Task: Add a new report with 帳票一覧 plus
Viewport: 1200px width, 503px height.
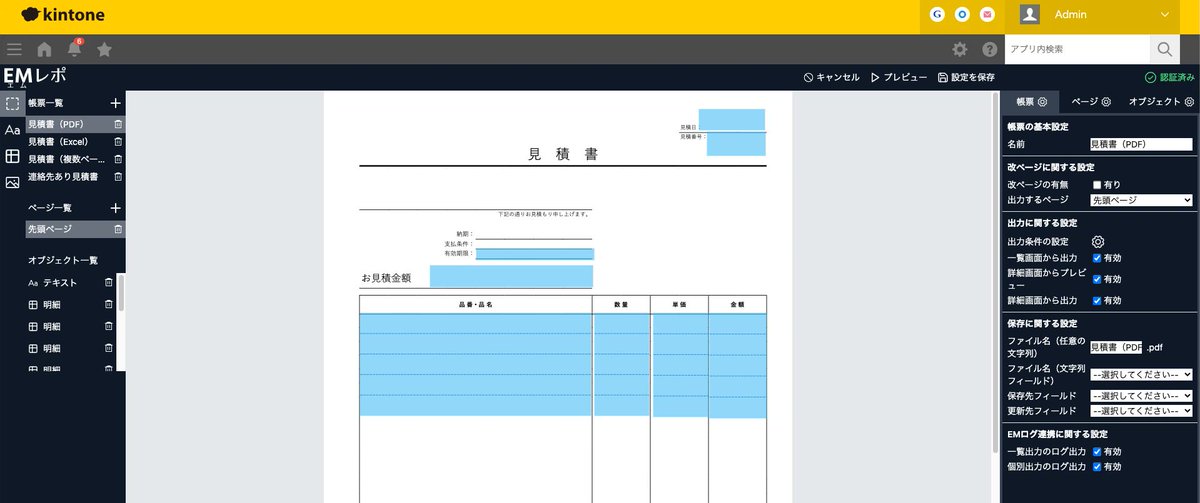Action: (116, 103)
